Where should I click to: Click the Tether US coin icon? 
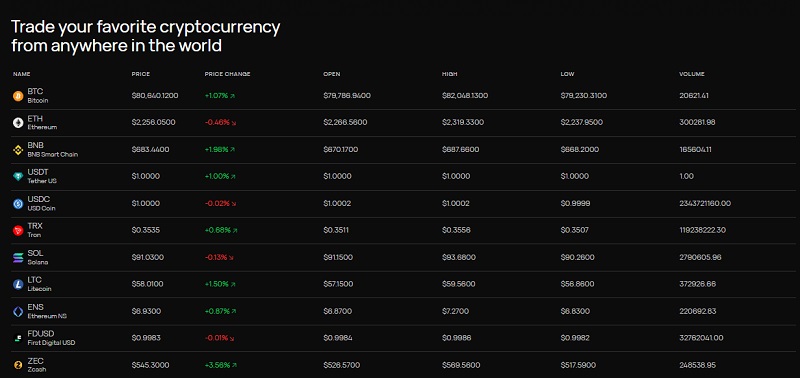pyautogui.click(x=18, y=177)
